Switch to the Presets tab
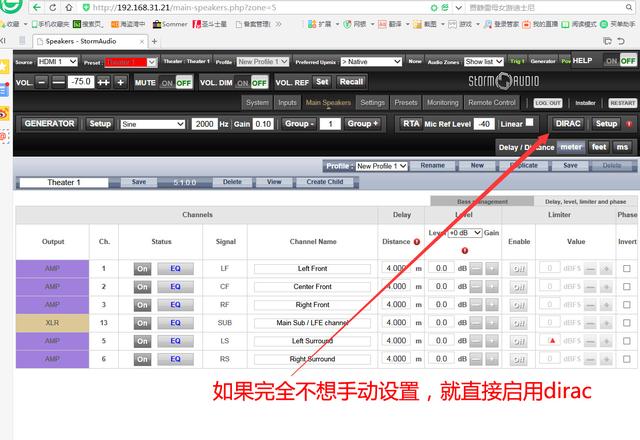640x440 pixels. 406,103
